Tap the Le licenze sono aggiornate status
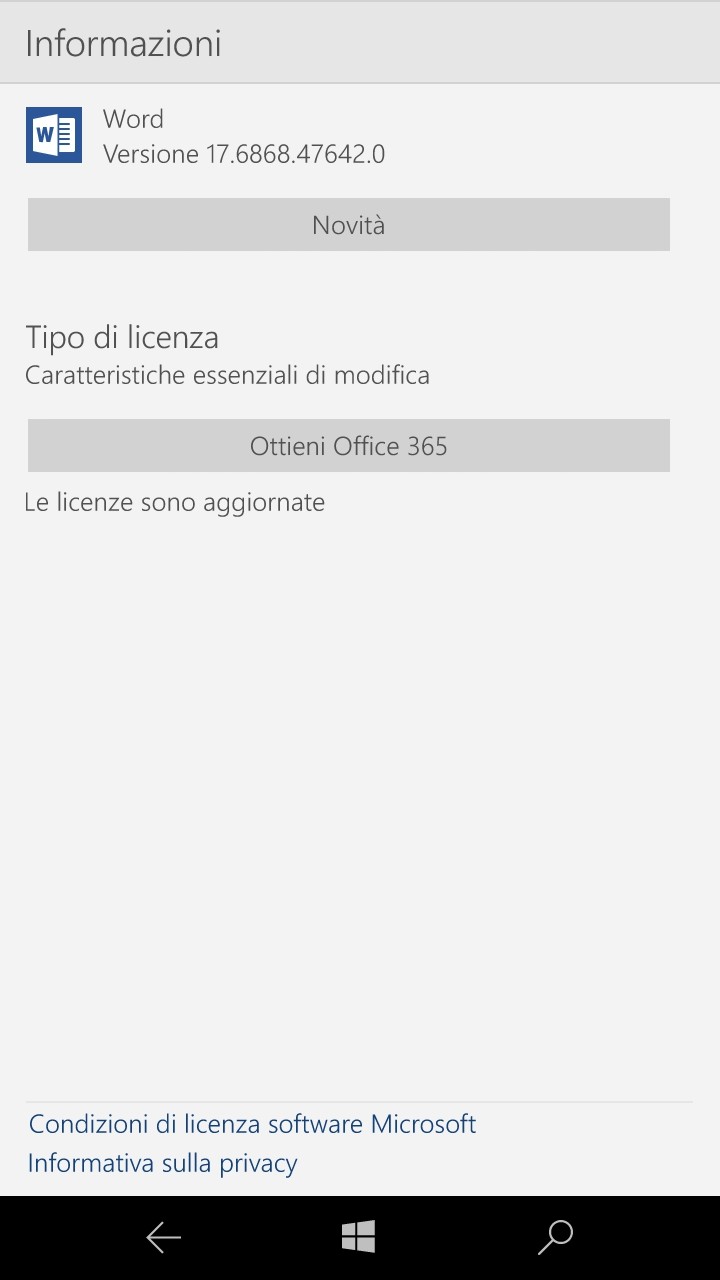 [175, 502]
